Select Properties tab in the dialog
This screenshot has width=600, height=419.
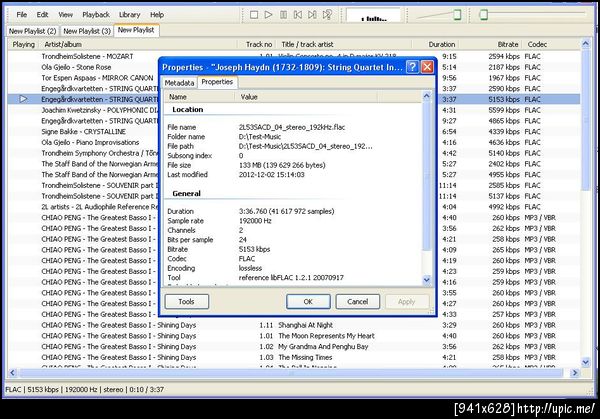[217, 82]
